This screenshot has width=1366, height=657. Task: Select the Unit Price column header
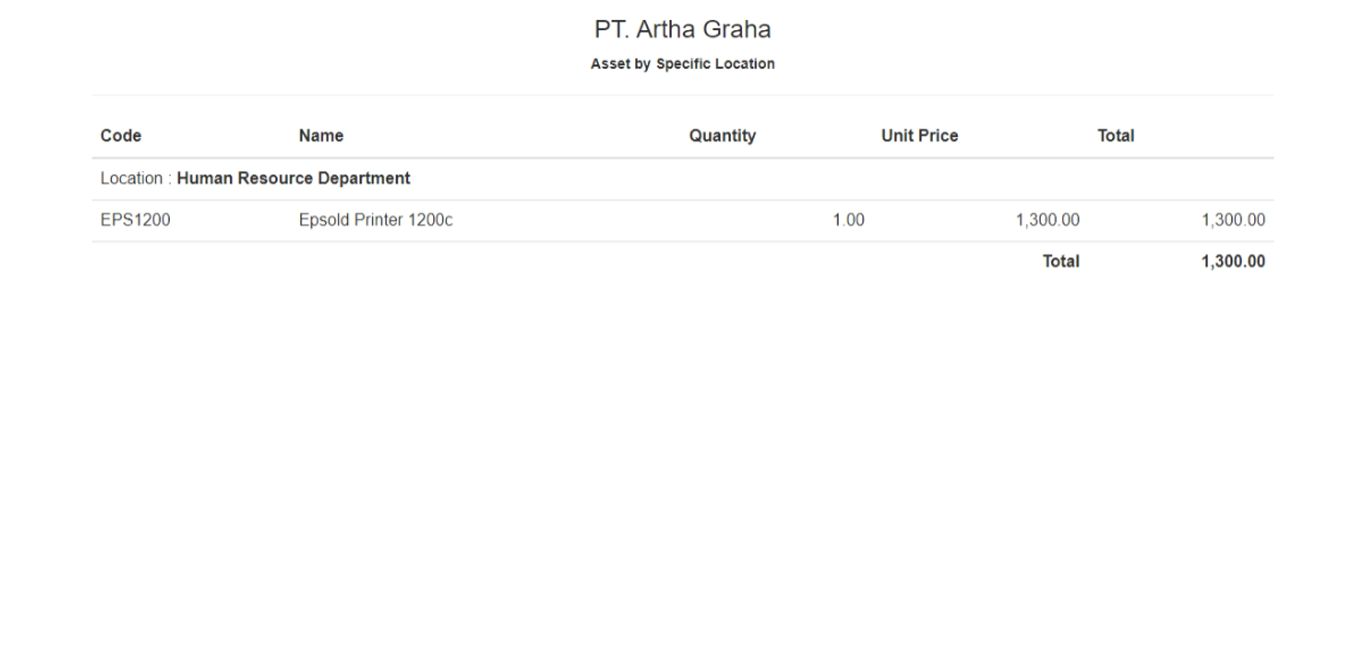[x=919, y=136]
